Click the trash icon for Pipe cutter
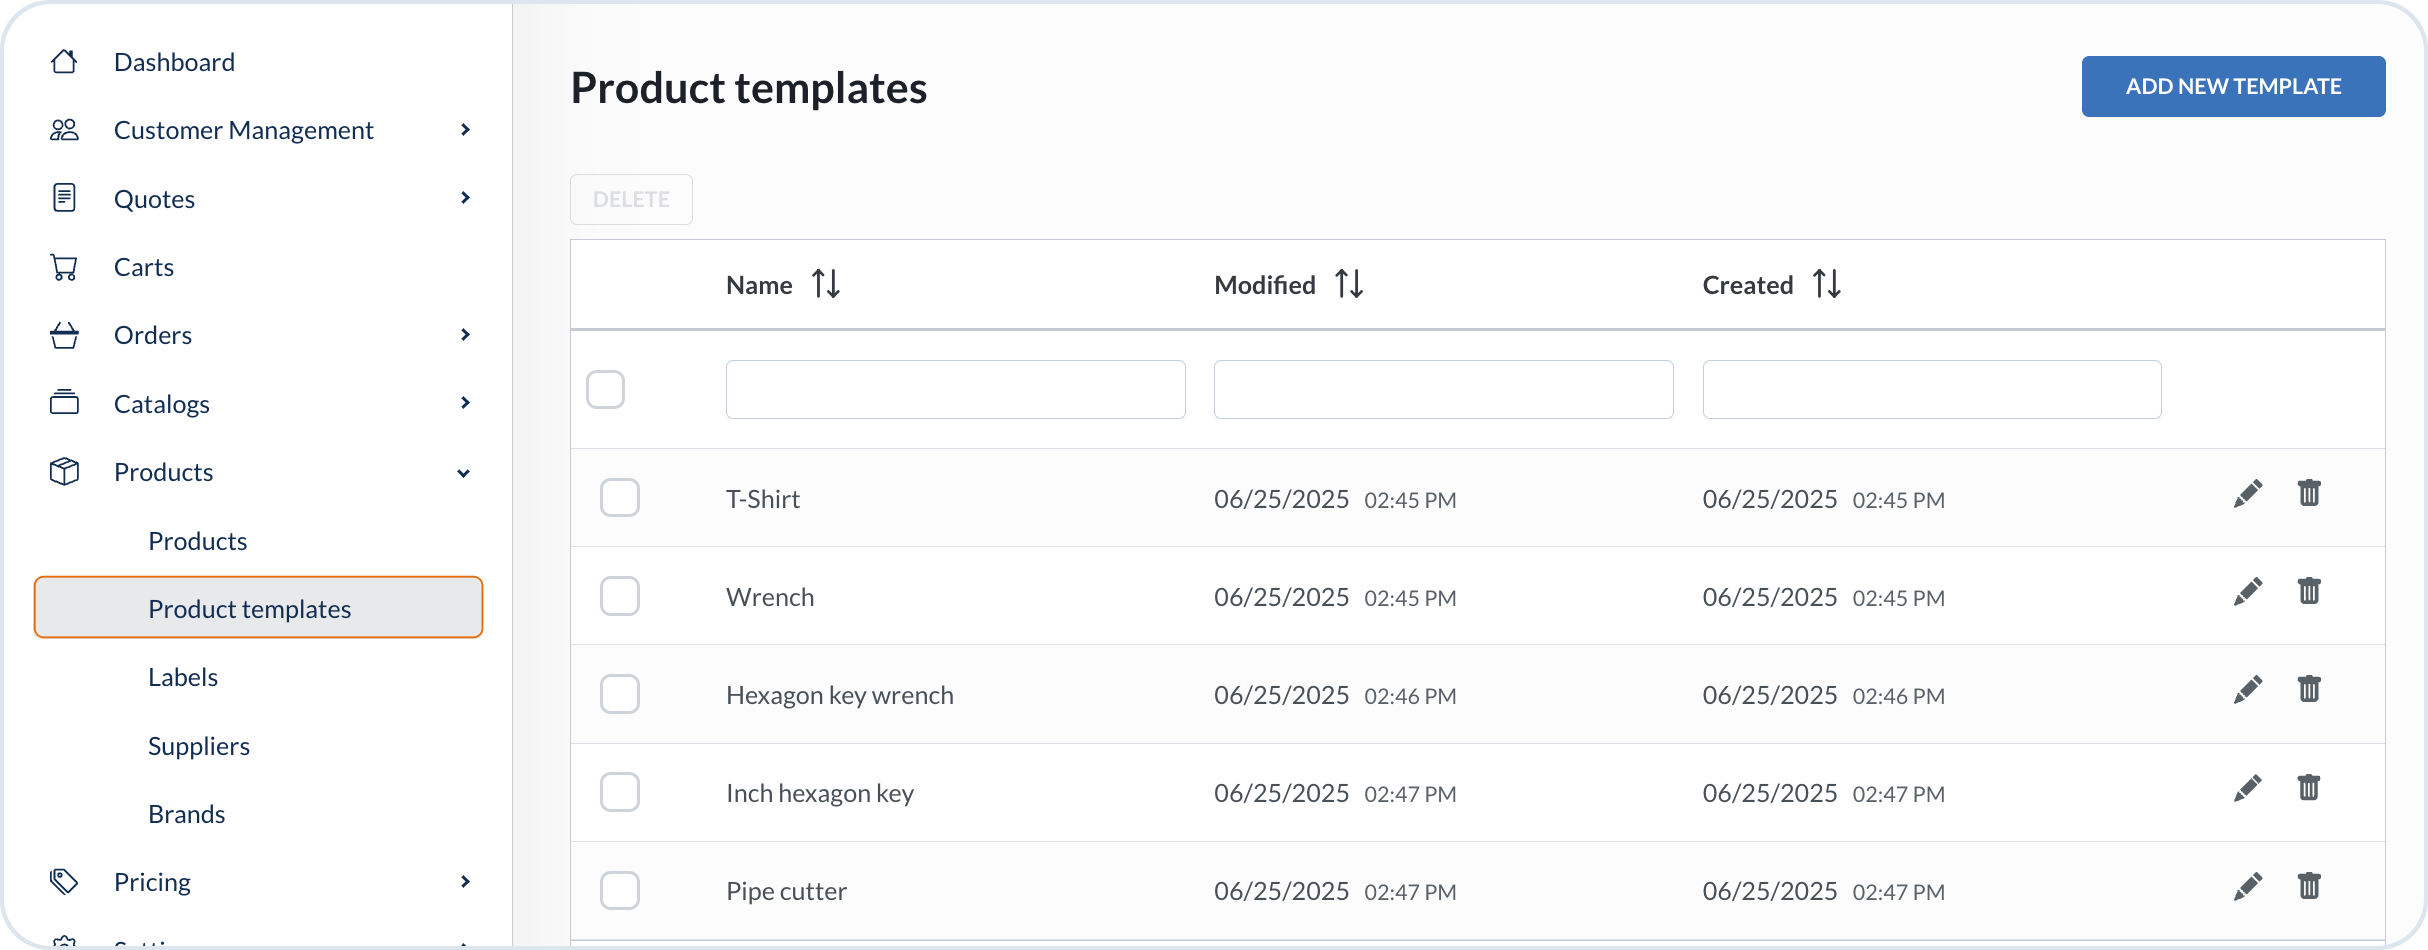The height and width of the screenshot is (950, 2428). (x=2308, y=886)
